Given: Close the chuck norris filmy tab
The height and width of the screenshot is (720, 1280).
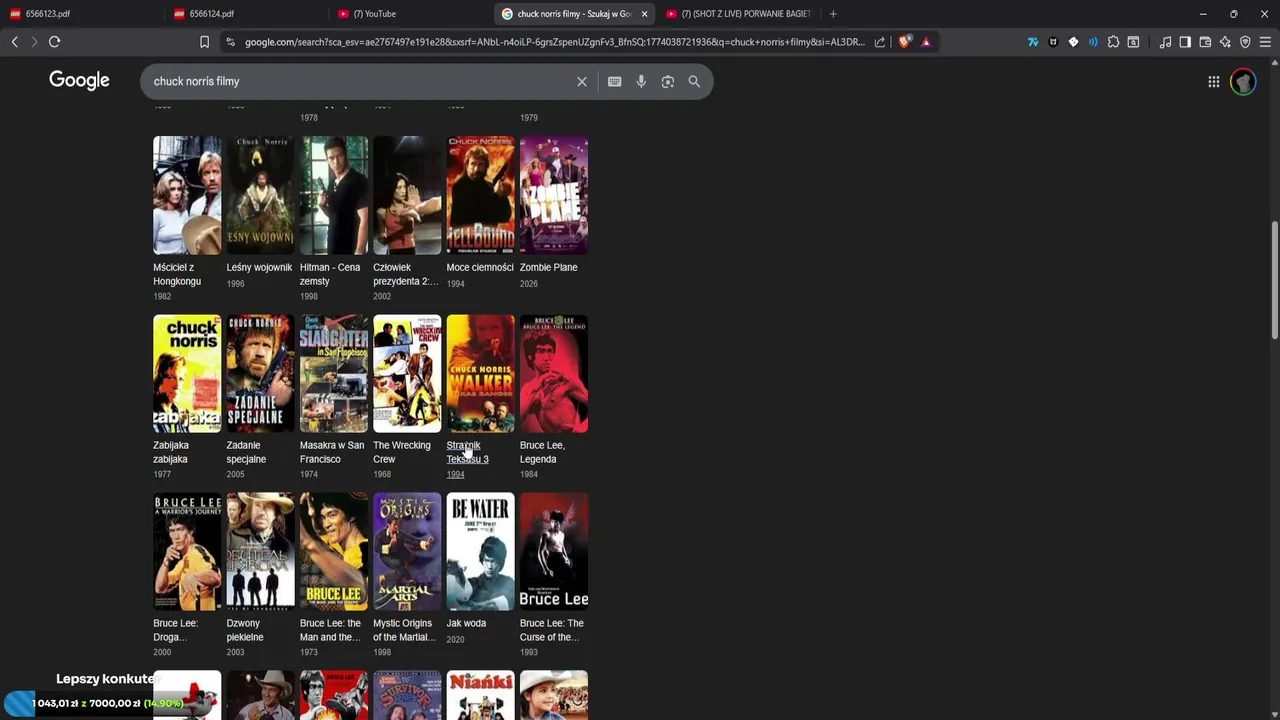Looking at the screenshot, I should (x=644, y=14).
